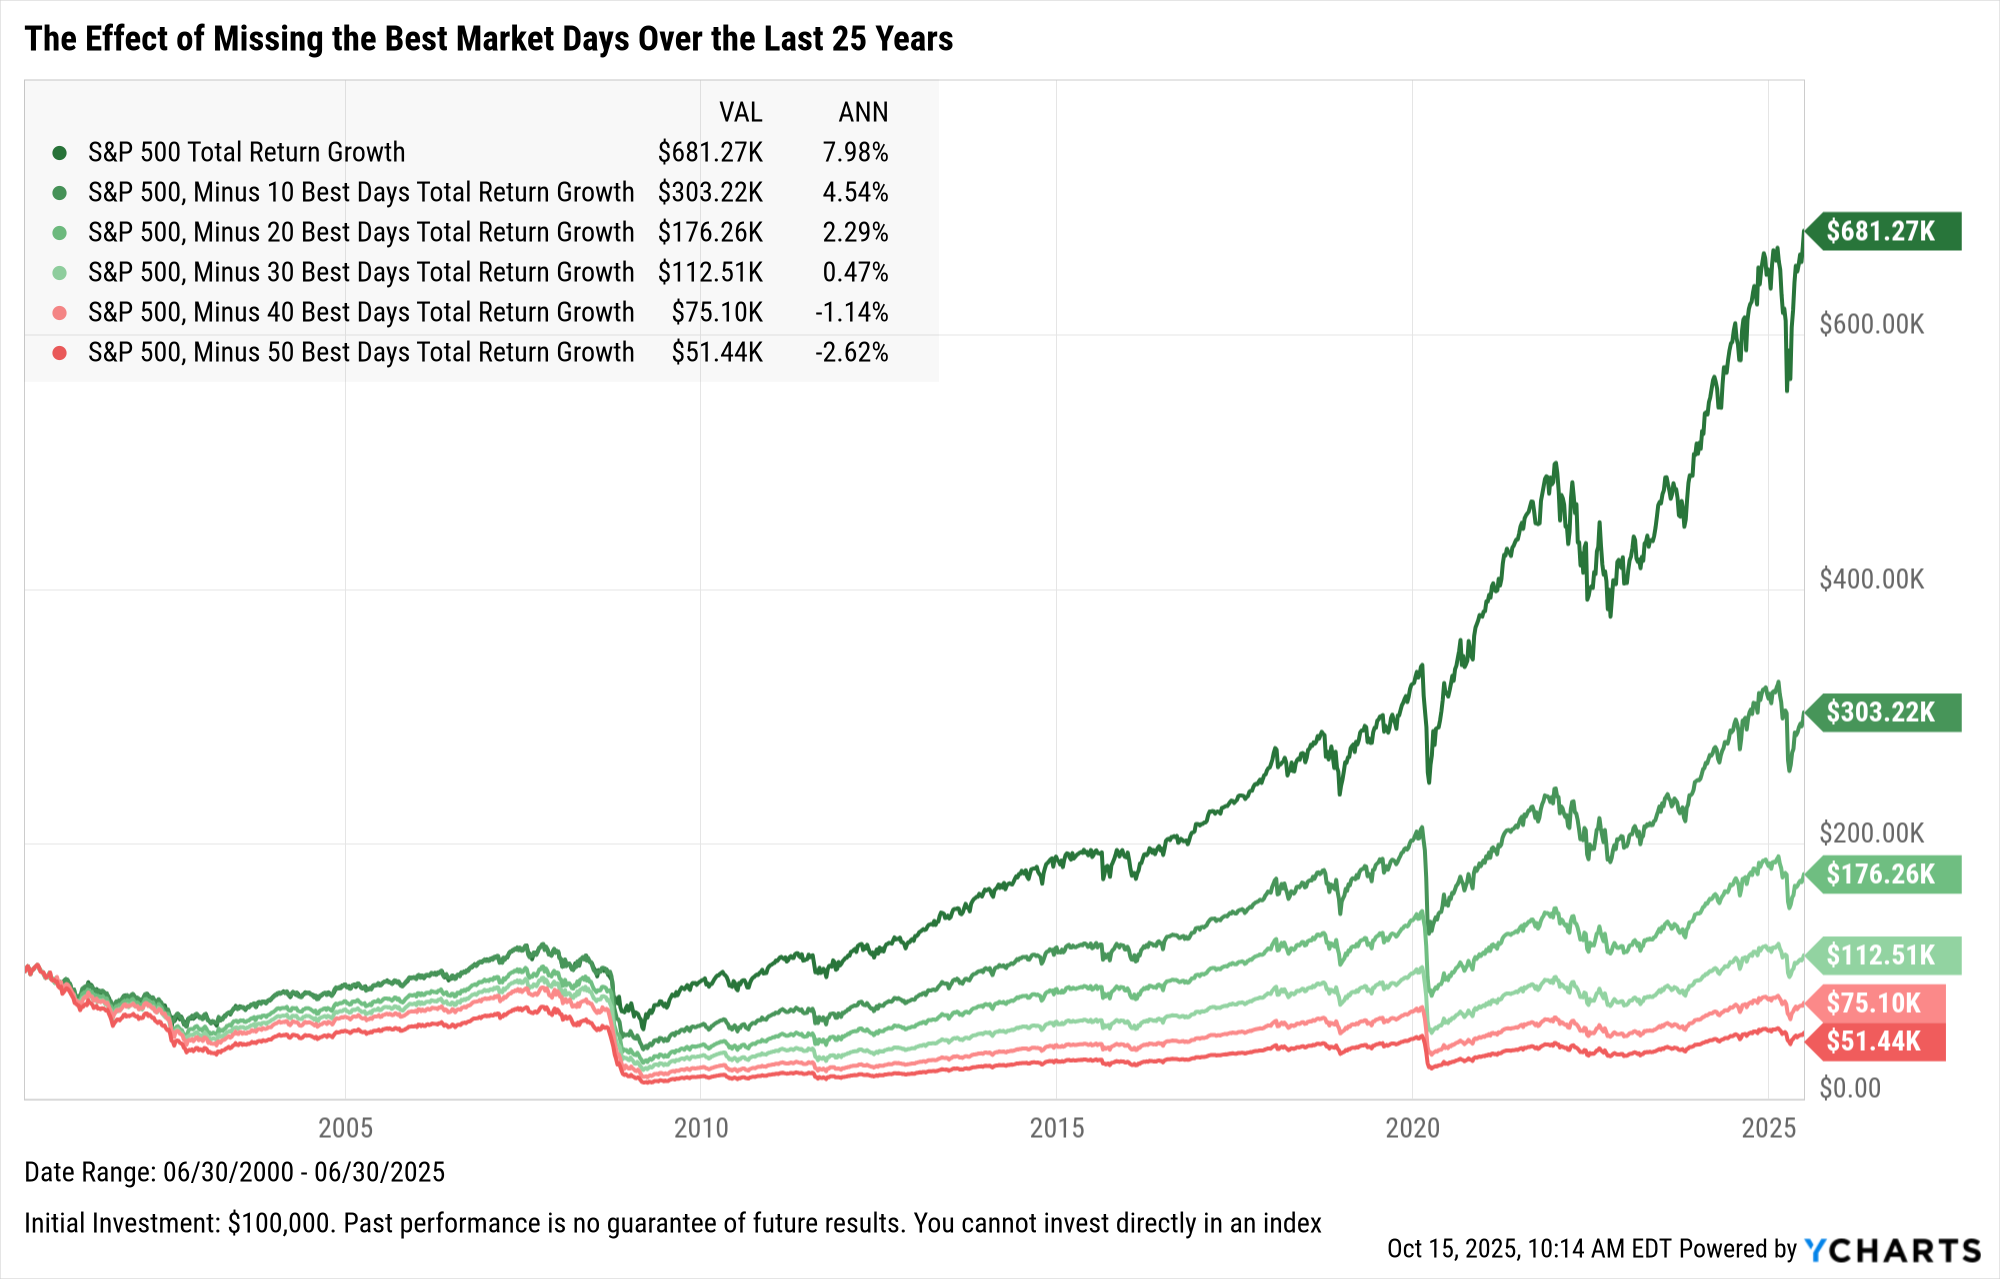Click the Minus 30 Best Days legend dot
2000x1279 pixels.
[60, 273]
